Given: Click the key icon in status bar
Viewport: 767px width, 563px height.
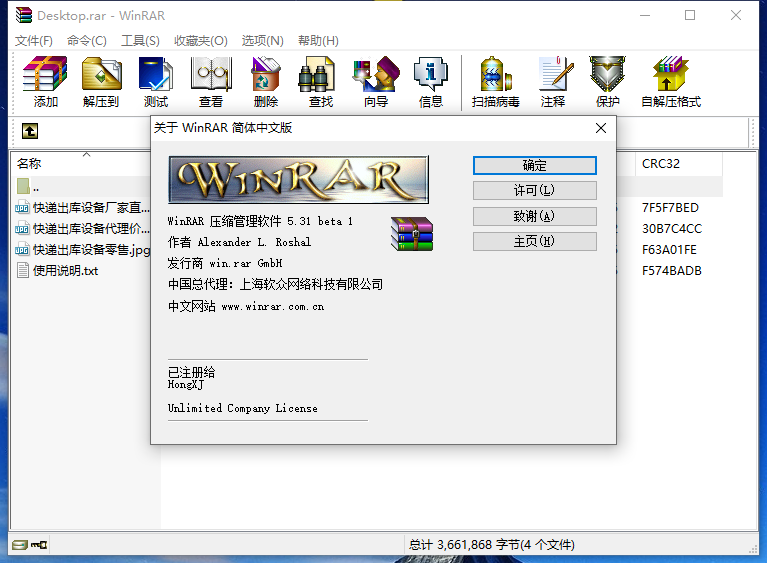Looking at the screenshot, I should tap(39, 544).
